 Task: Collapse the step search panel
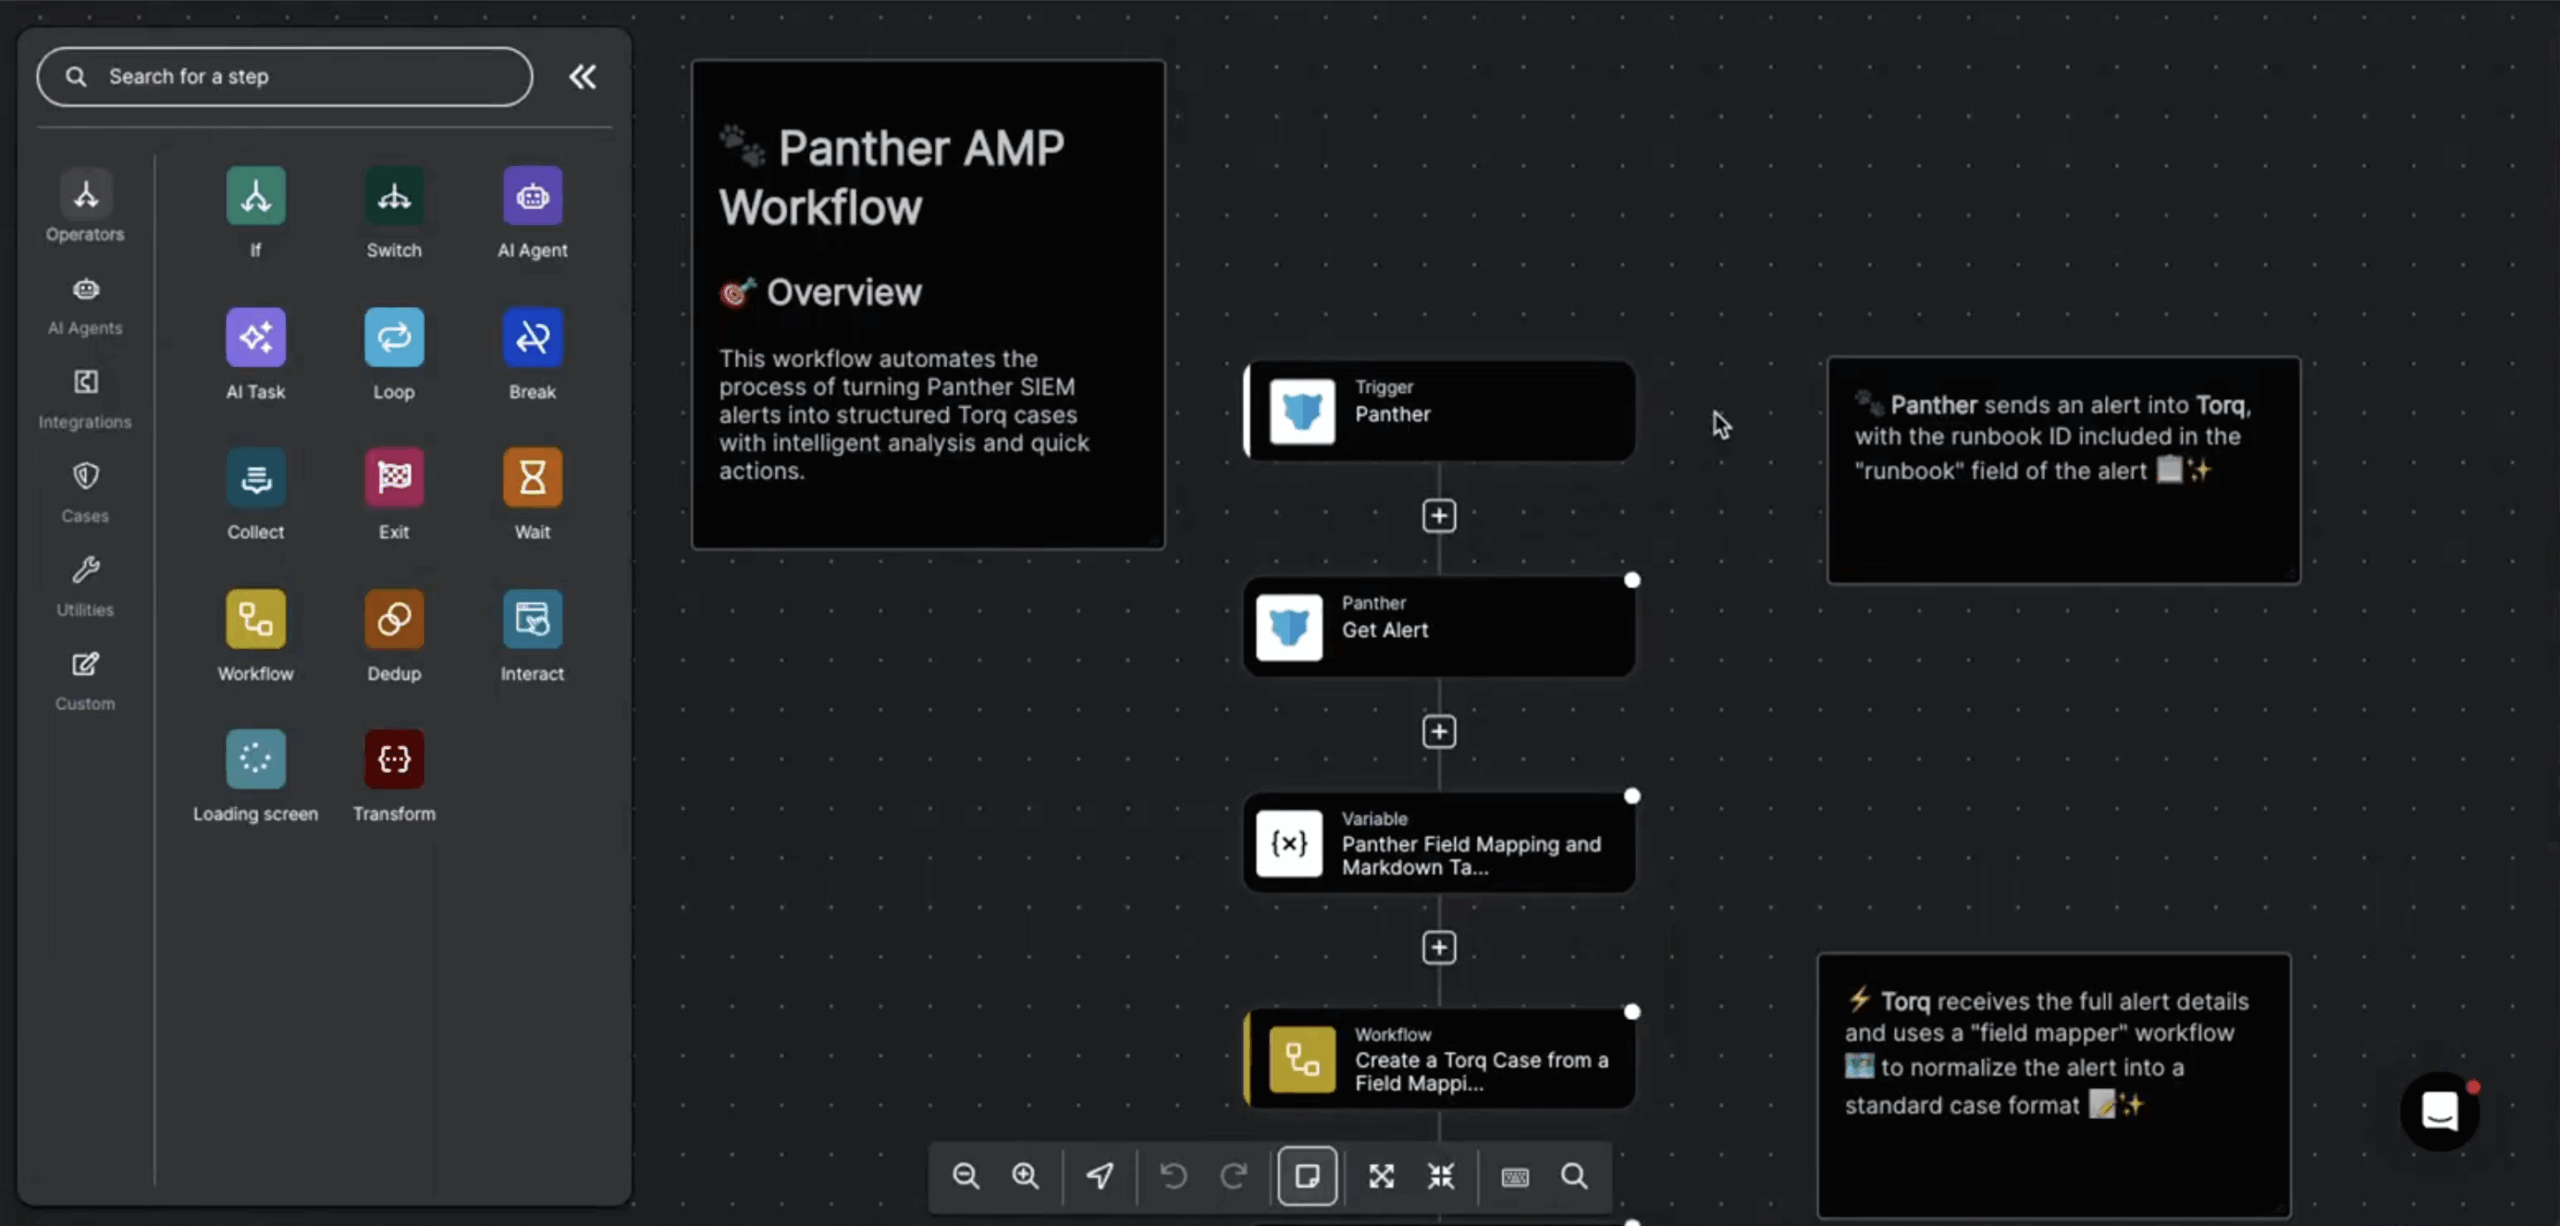click(583, 76)
